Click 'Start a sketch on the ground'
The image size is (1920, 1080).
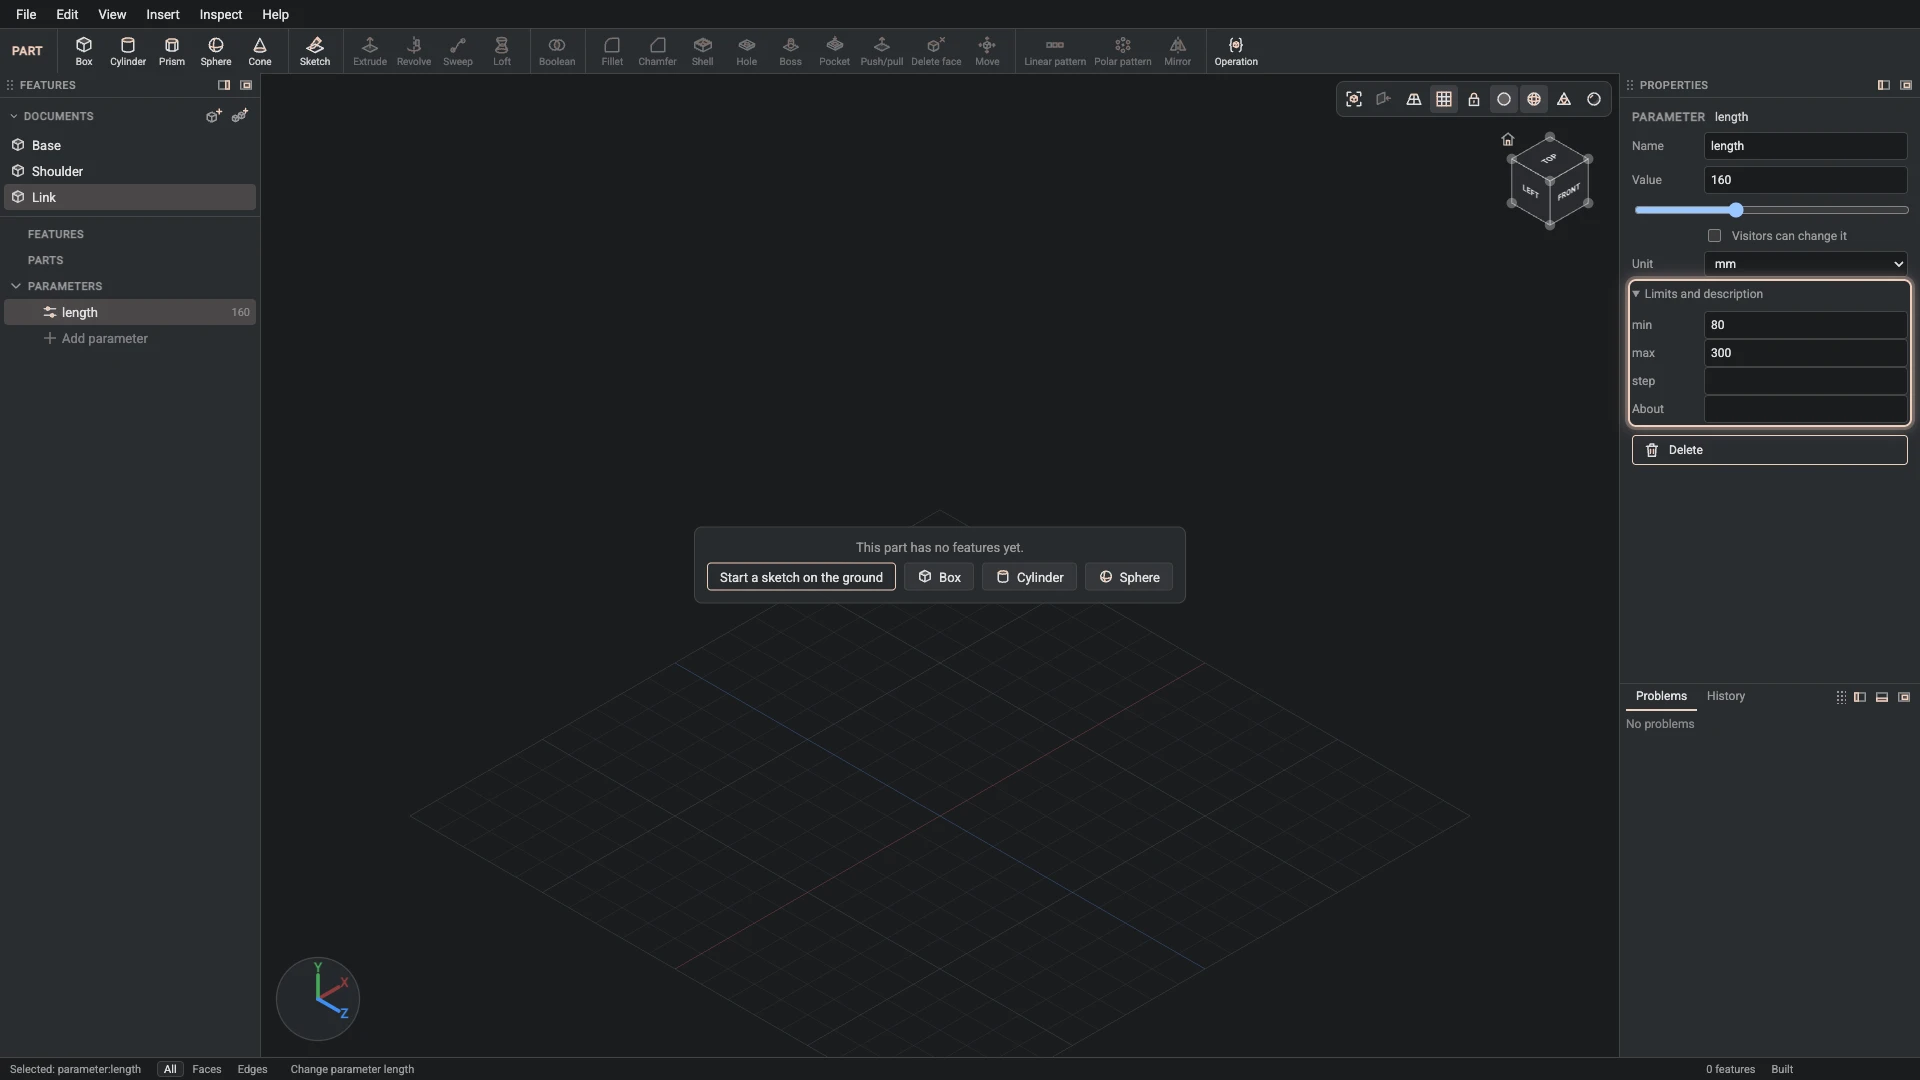[801, 577]
